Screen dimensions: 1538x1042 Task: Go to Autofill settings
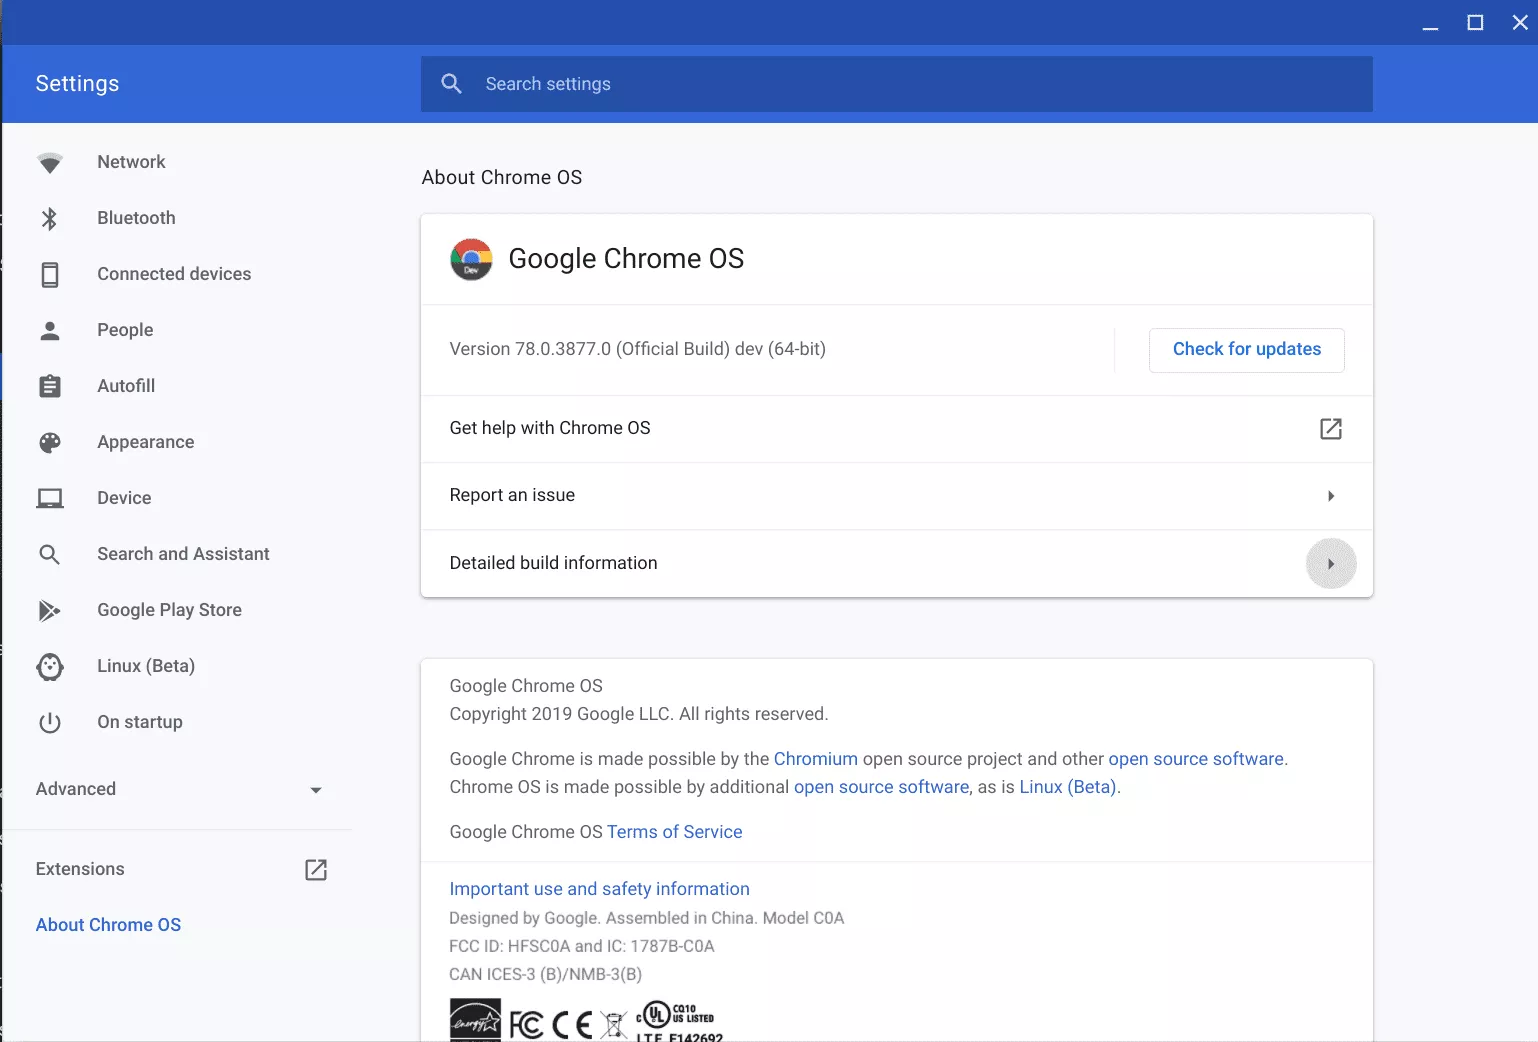point(126,386)
